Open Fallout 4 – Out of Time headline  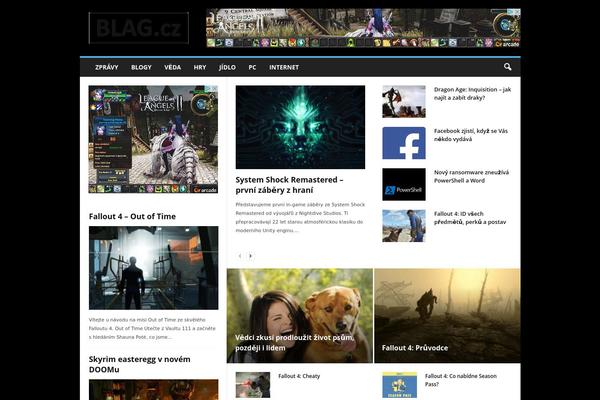pos(132,216)
